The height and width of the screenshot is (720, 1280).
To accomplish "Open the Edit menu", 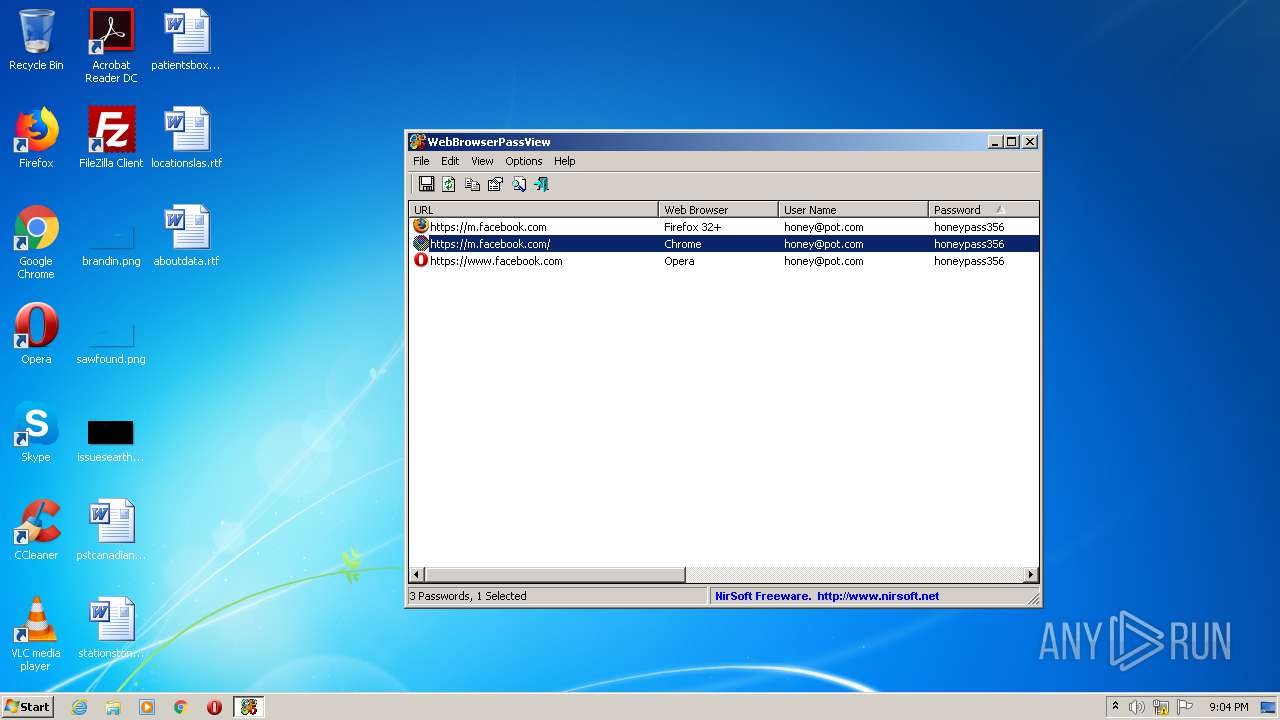I will pyautogui.click(x=450, y=161).
